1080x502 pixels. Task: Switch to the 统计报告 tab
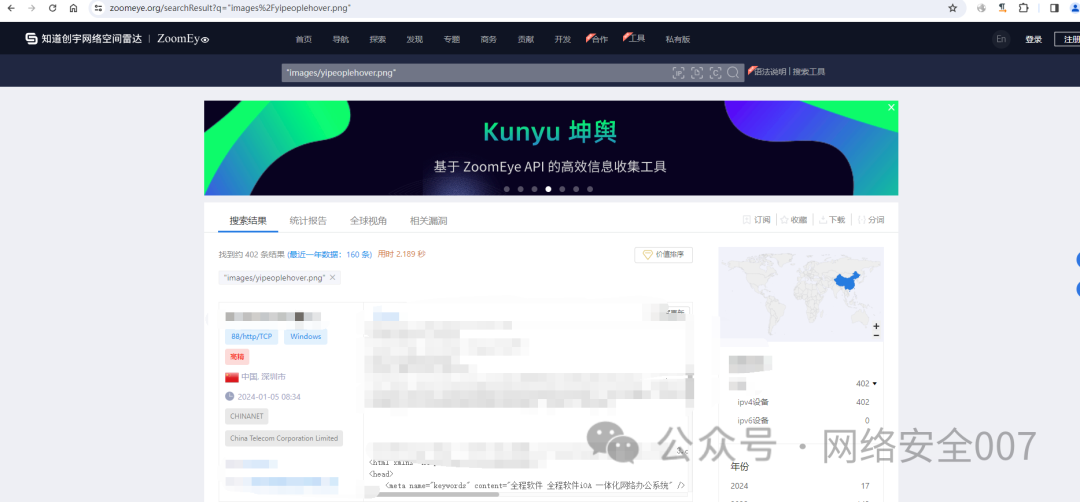pos(308,221)
